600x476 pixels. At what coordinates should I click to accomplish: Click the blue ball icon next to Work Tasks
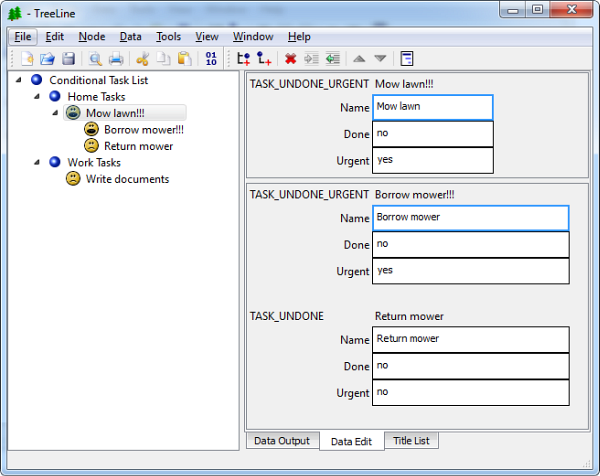click(x=55, y=162)
